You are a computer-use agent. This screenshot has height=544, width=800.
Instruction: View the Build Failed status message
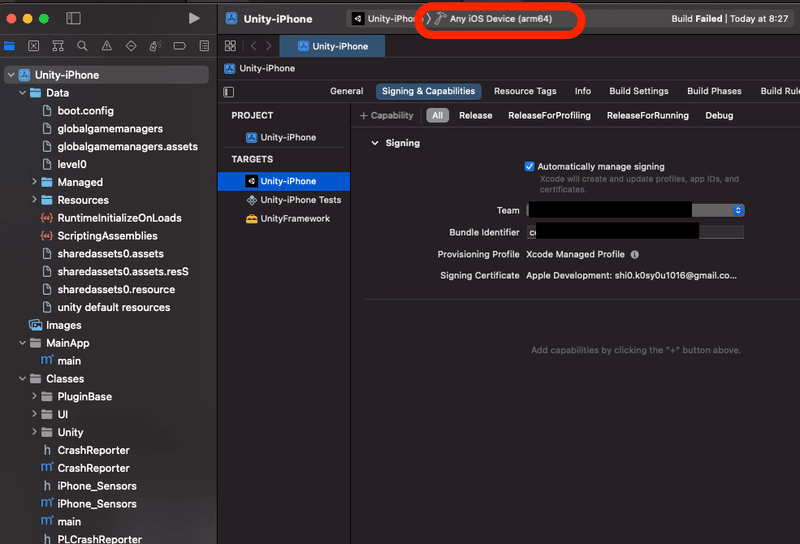[x=730, y=19]
